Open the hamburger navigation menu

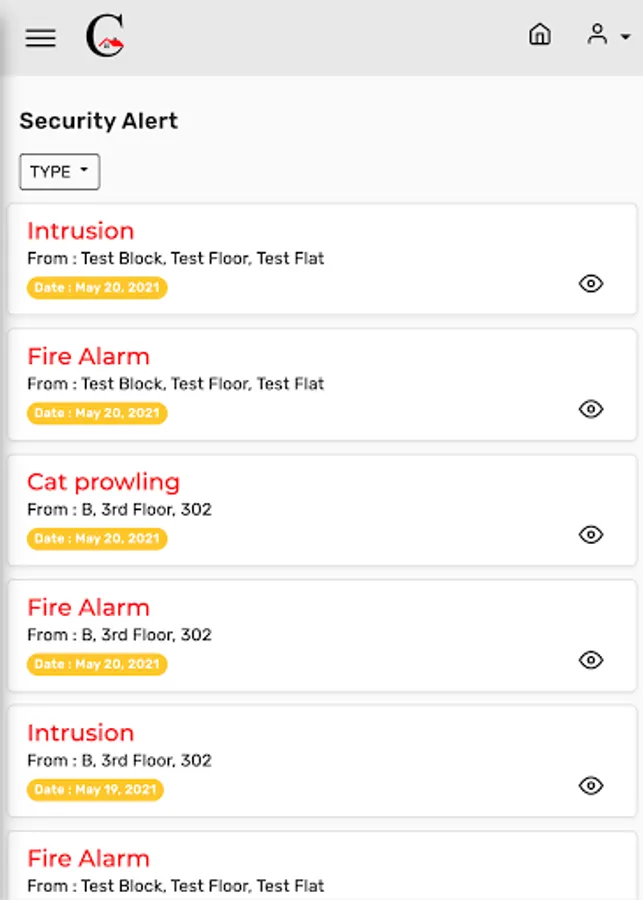point(41,38)
